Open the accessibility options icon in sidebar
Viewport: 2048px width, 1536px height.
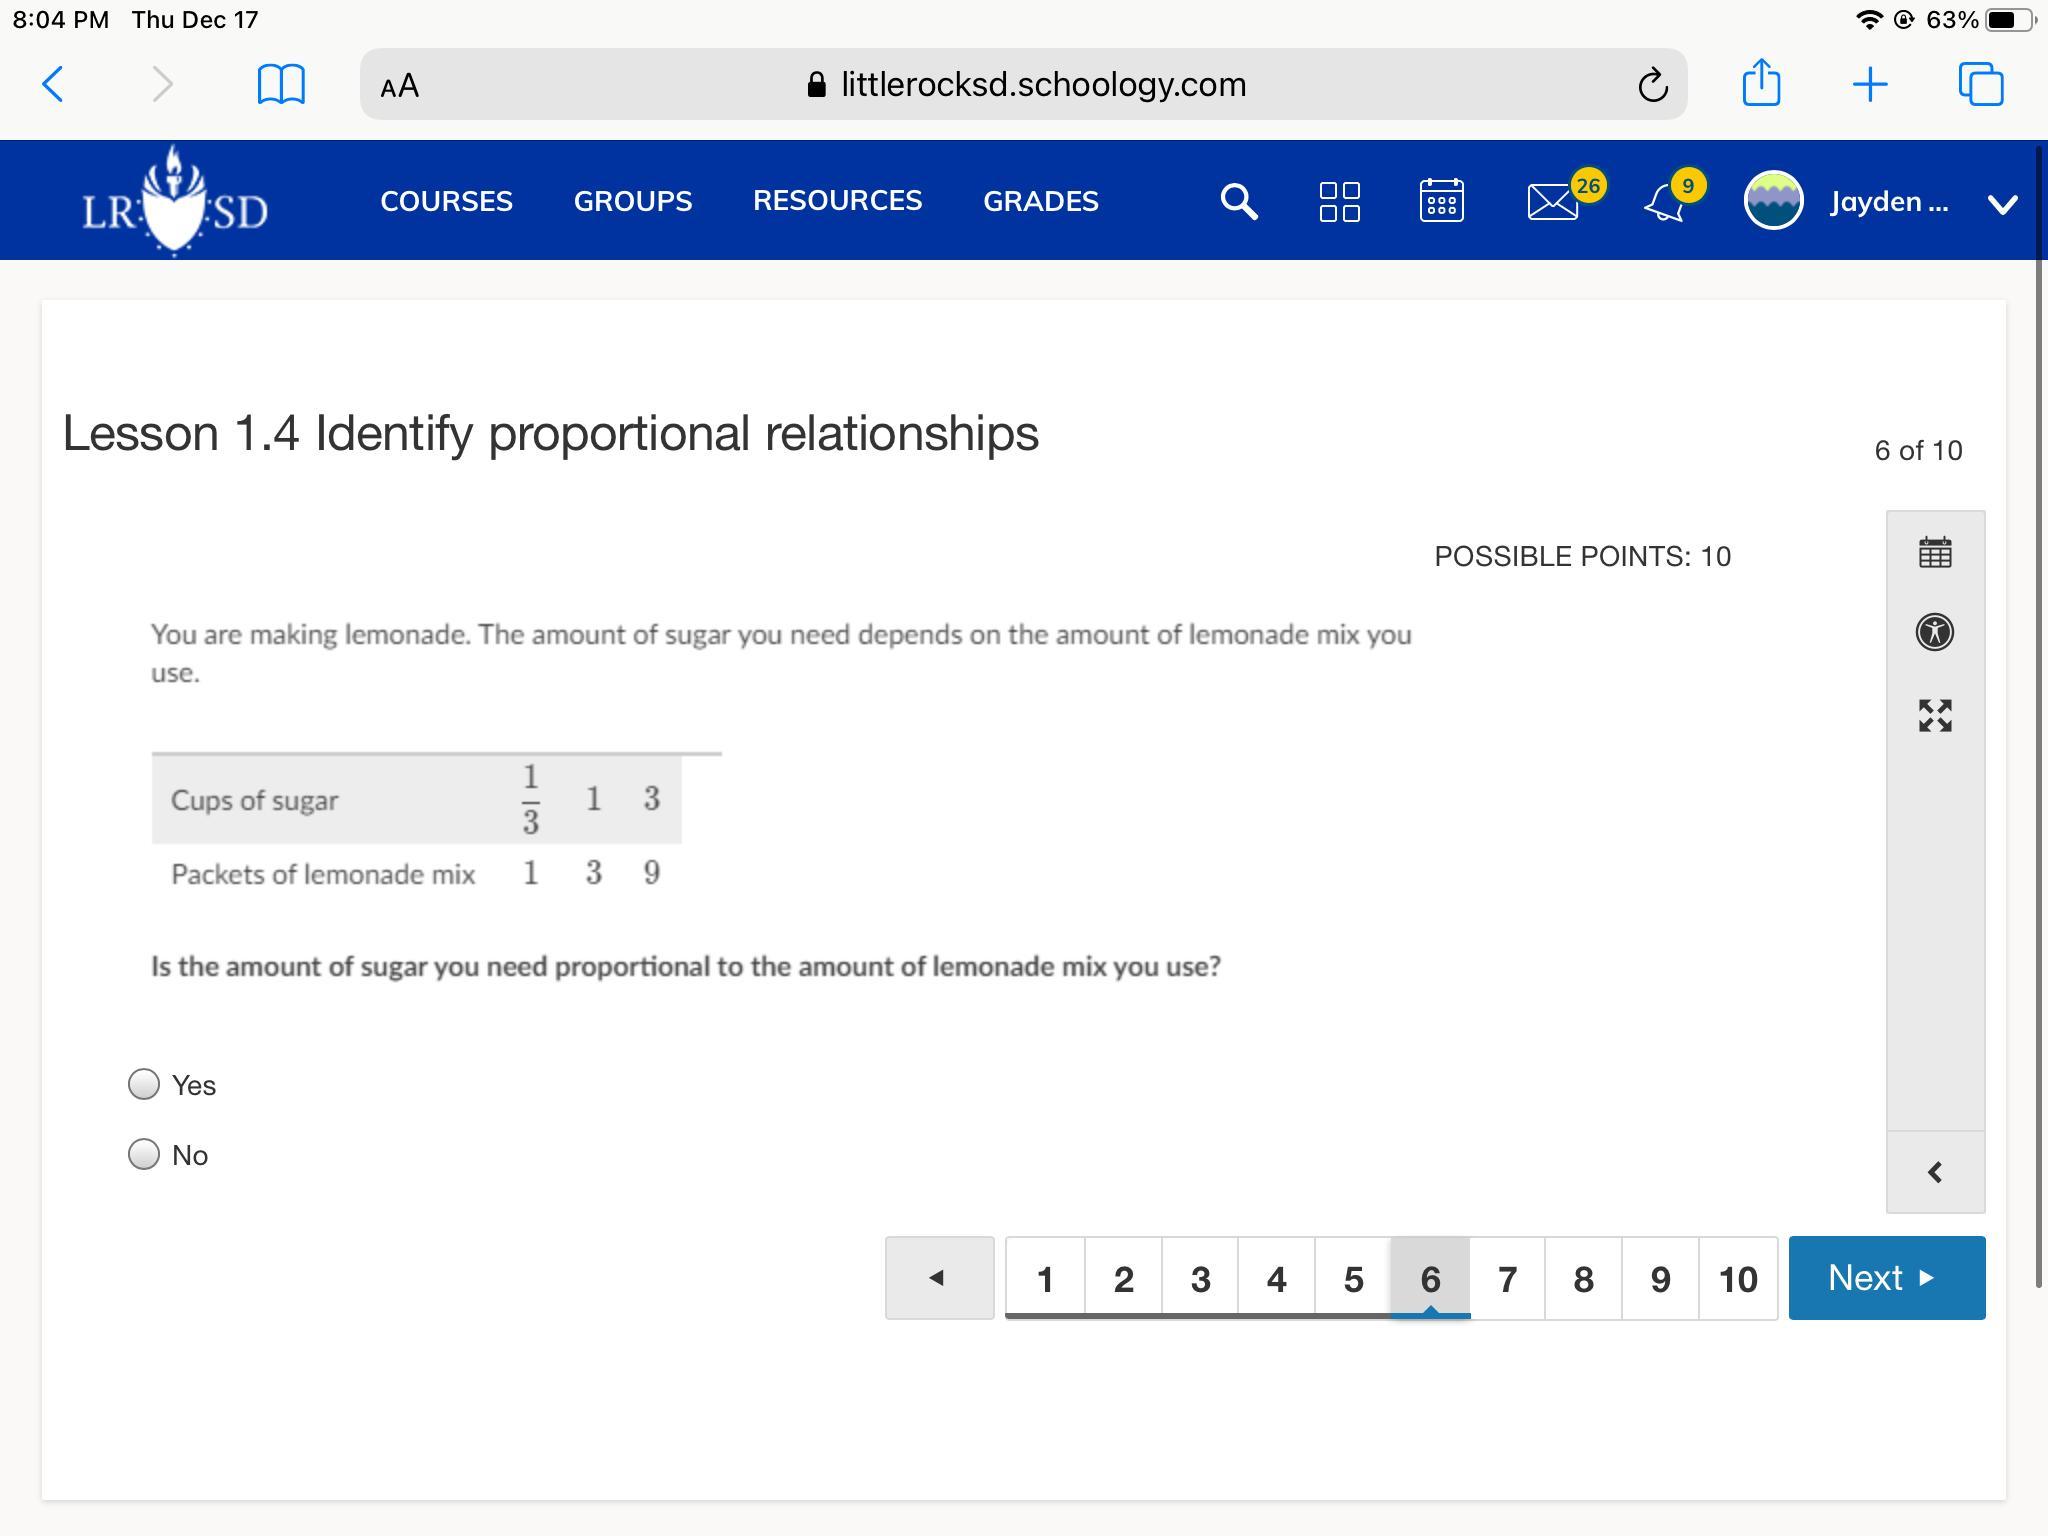click(1934, 632)
